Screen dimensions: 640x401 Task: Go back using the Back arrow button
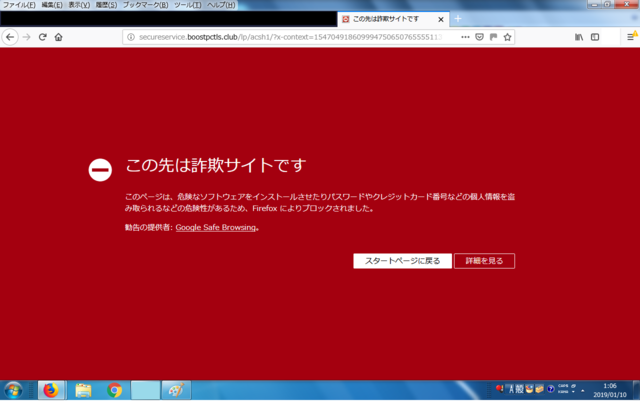pyautogui.click(x=10, y=37)
